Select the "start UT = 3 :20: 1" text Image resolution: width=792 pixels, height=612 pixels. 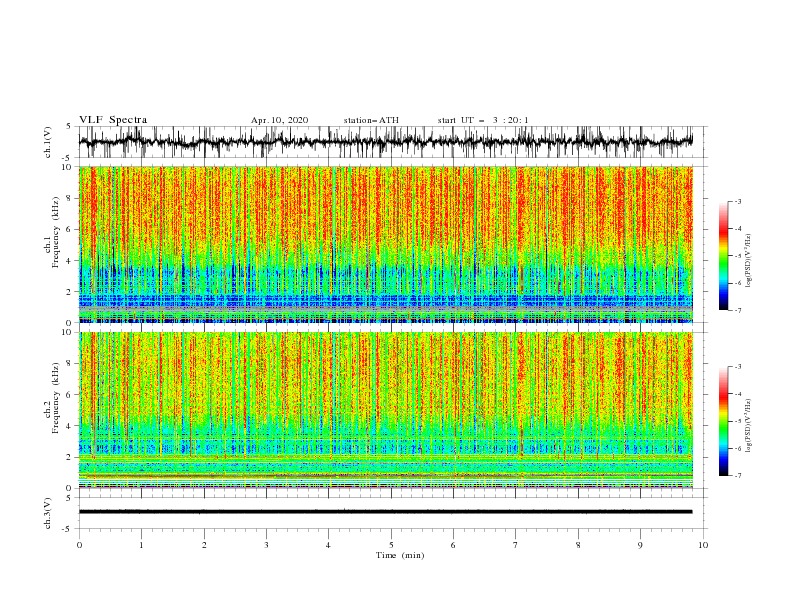tap(483, 120)
